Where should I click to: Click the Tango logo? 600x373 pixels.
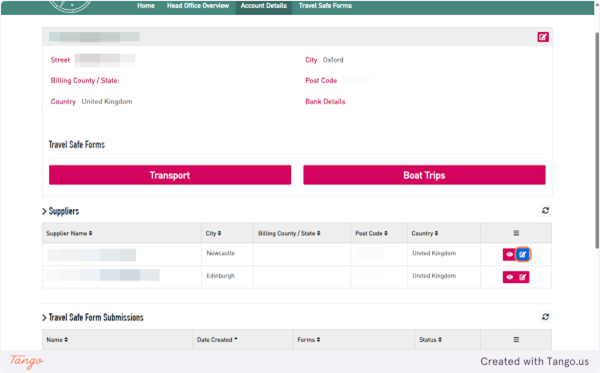(27, 361)
